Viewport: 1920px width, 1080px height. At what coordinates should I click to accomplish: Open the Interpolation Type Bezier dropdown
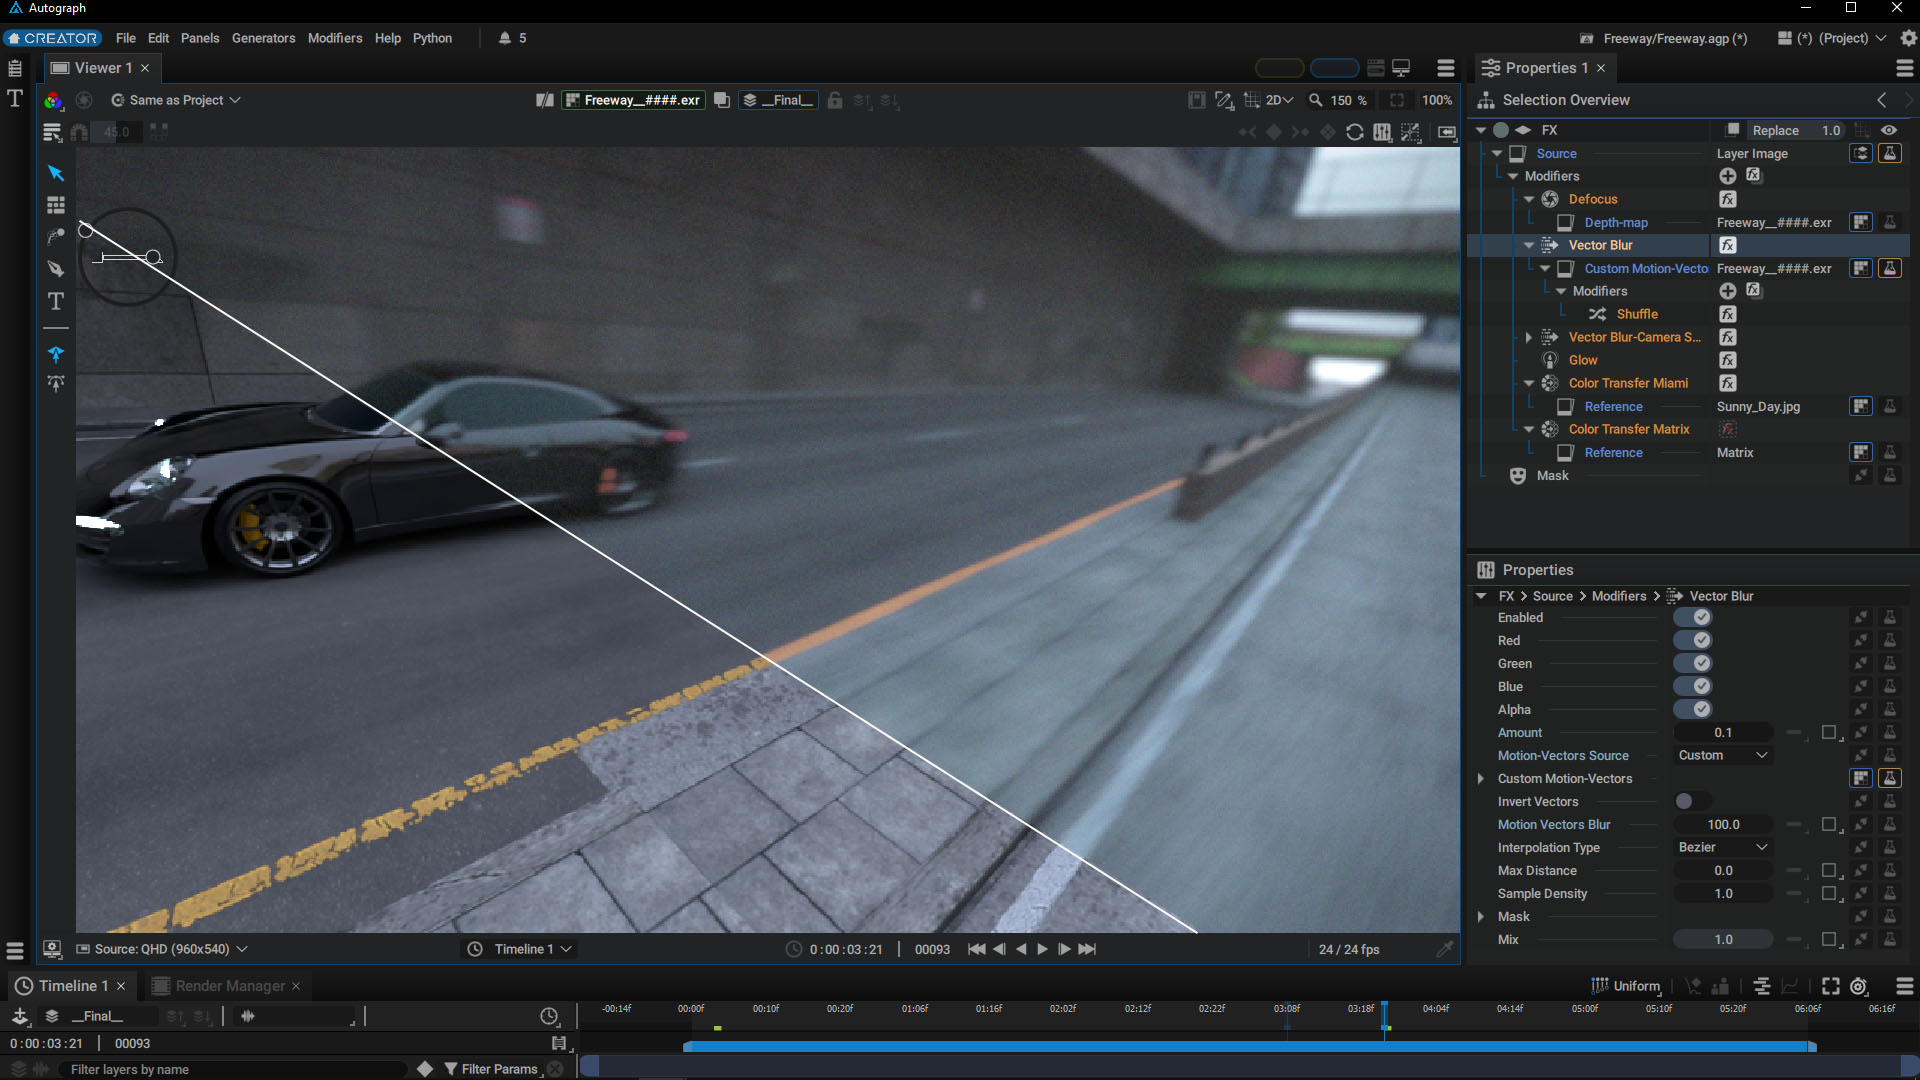point(1722,847)
